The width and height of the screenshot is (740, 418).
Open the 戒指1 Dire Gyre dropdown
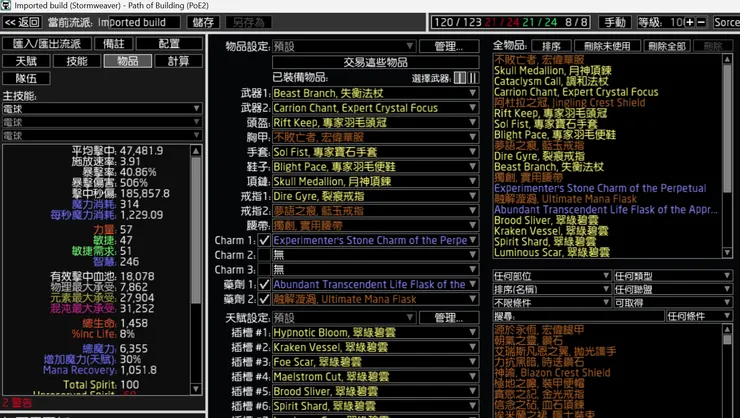click(376, 196)
